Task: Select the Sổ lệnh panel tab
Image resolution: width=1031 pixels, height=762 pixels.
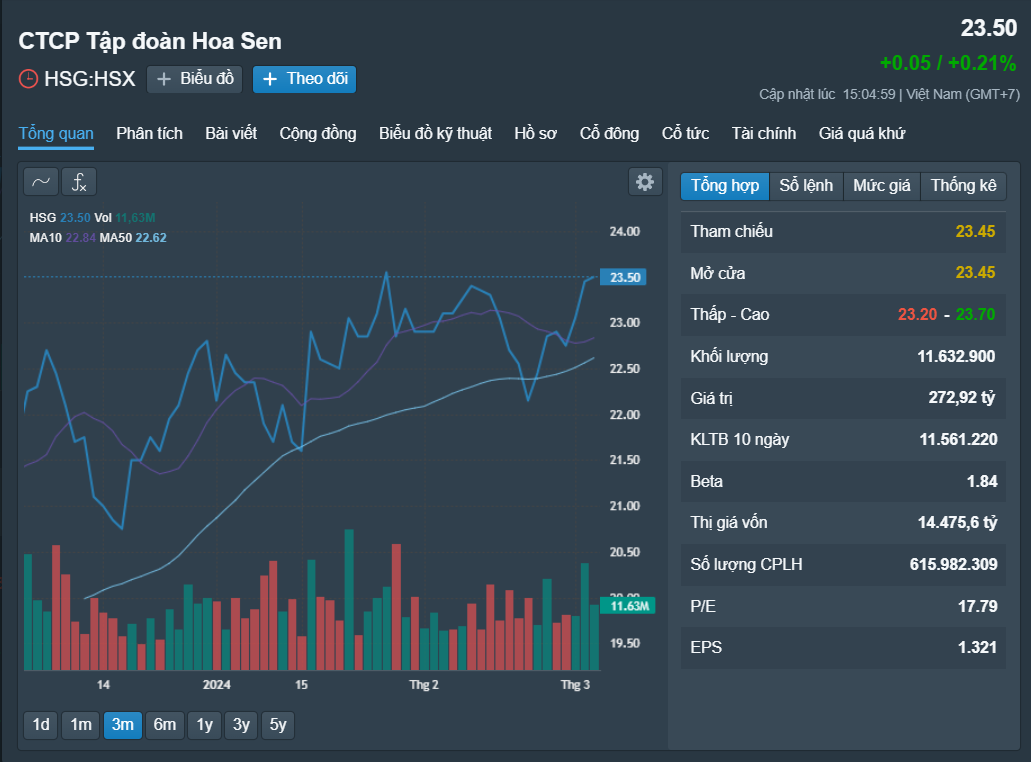Action: pyautogui.click(x=806, y=185)
